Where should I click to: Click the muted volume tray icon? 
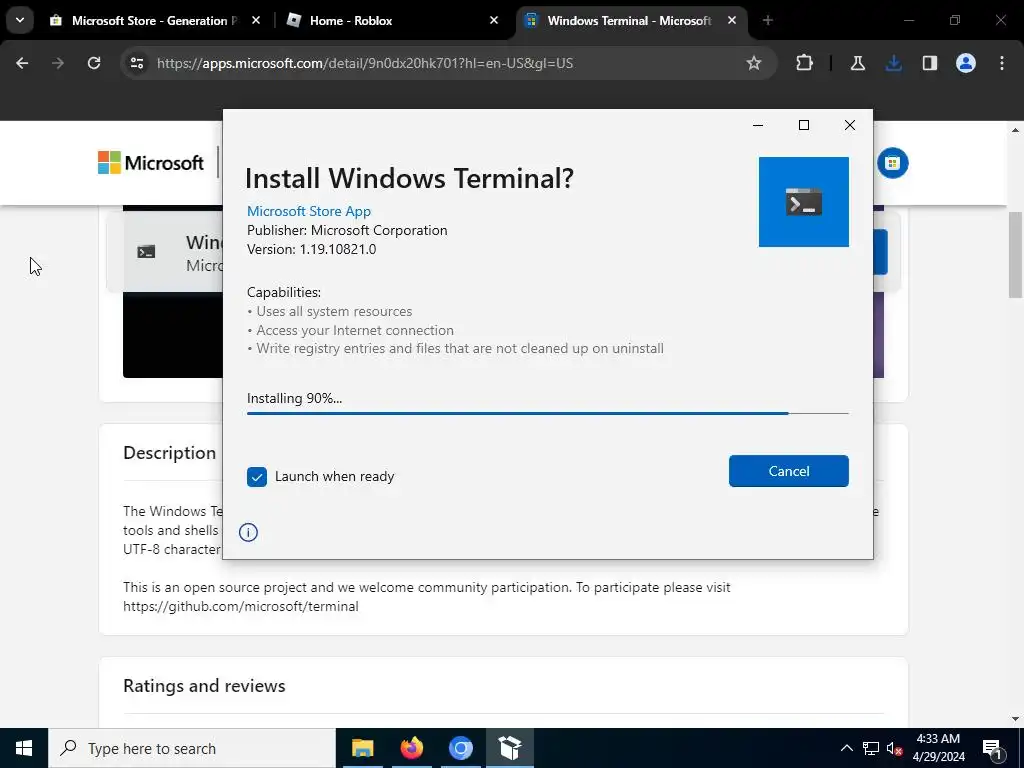(895, 748)
